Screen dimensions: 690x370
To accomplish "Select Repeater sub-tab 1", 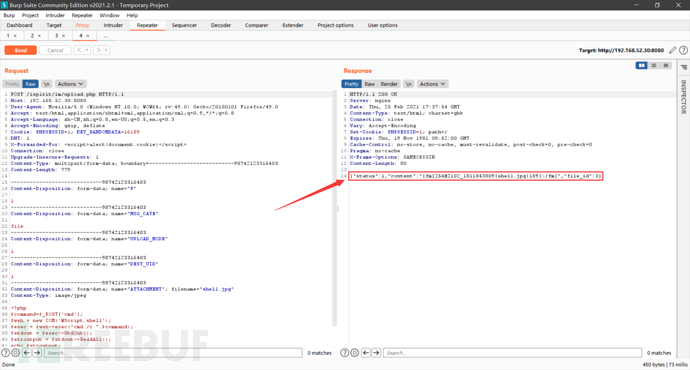I will point(8,36).
